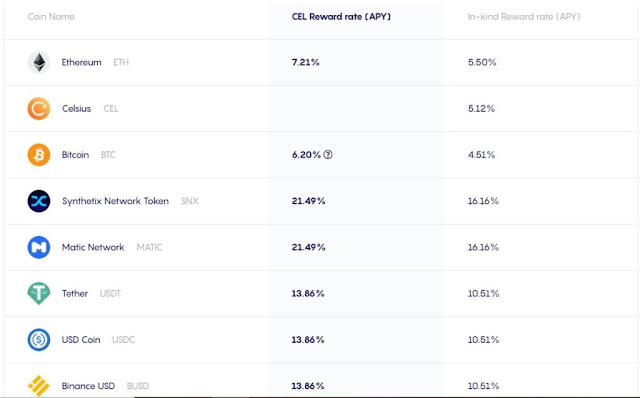The image size is (640, 398).
Task: Click the Ethereum coin icon
Action: pos(39,62)
